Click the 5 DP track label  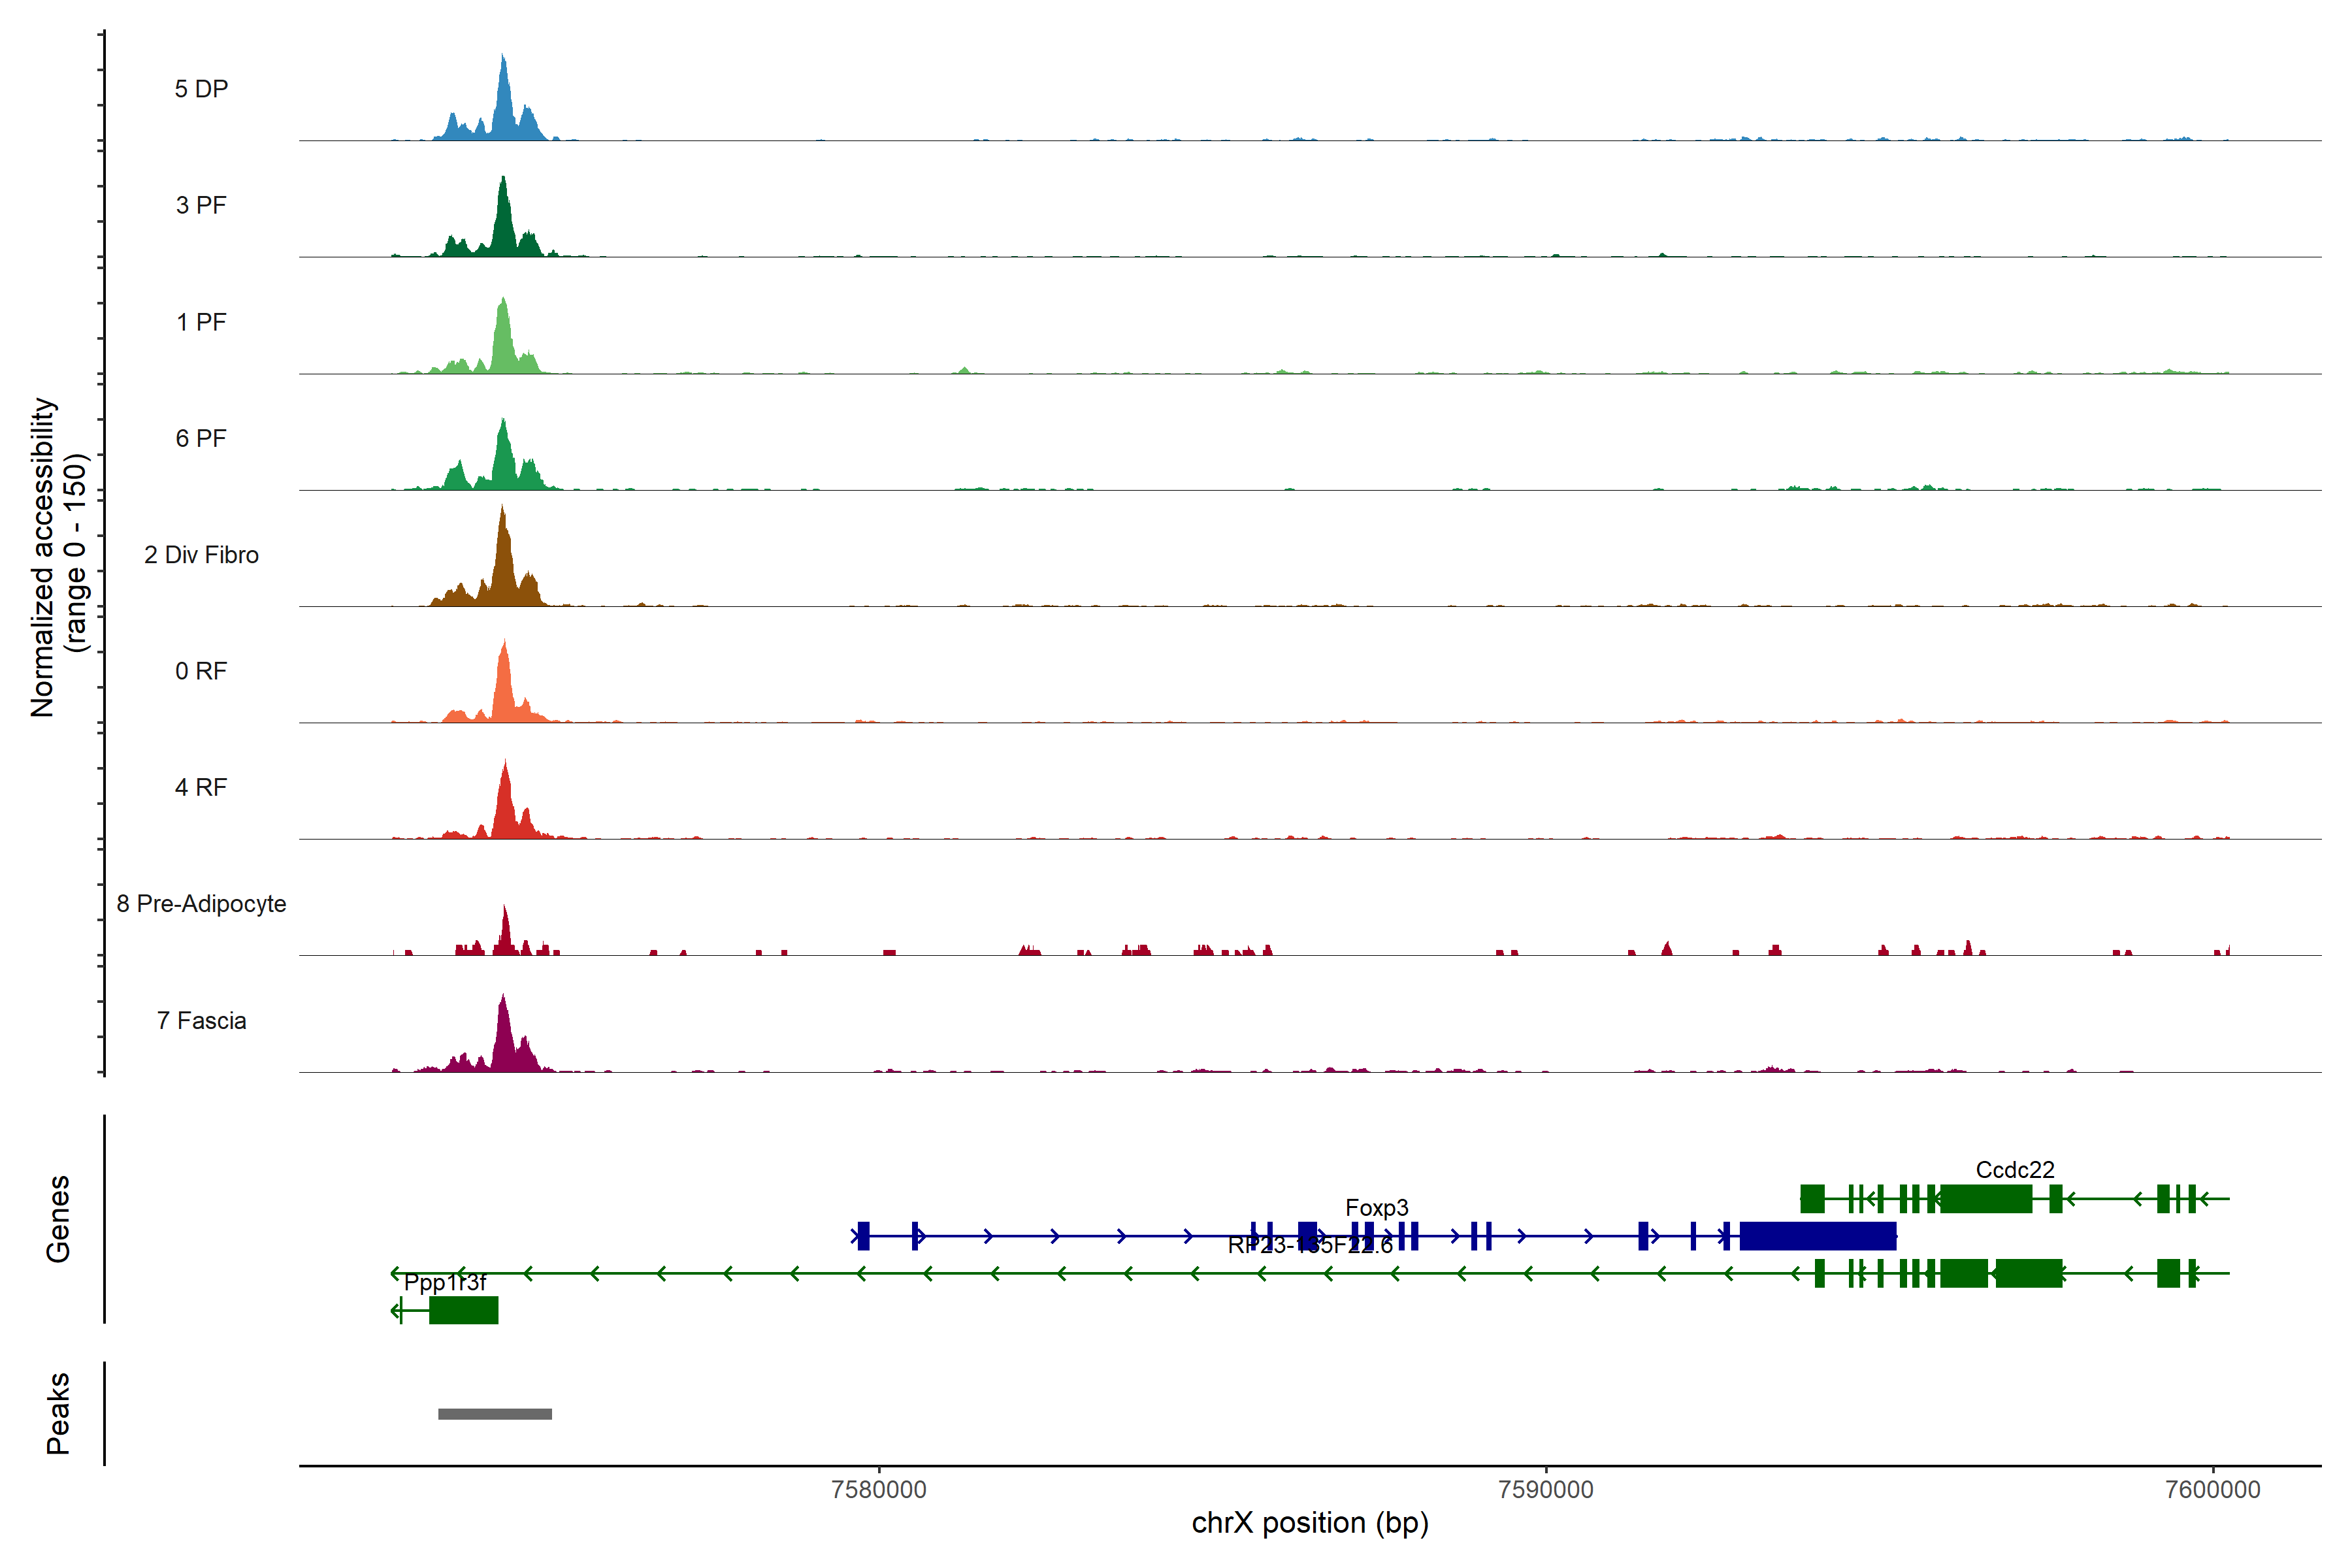tap(201, 89)
